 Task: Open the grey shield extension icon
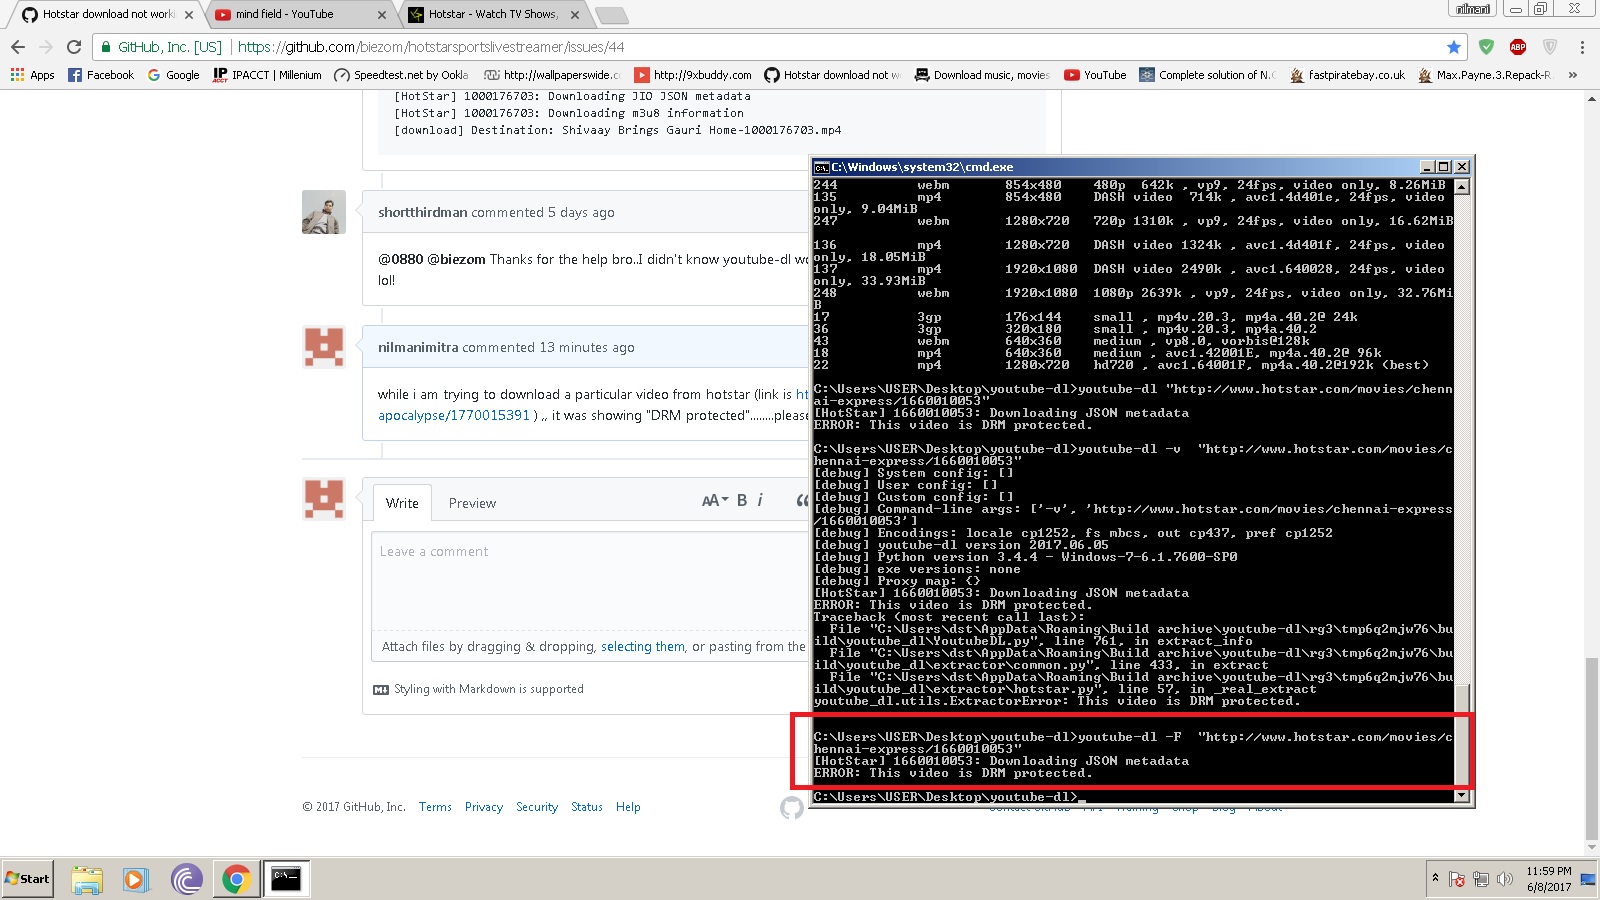click(x=1550, y=47)
